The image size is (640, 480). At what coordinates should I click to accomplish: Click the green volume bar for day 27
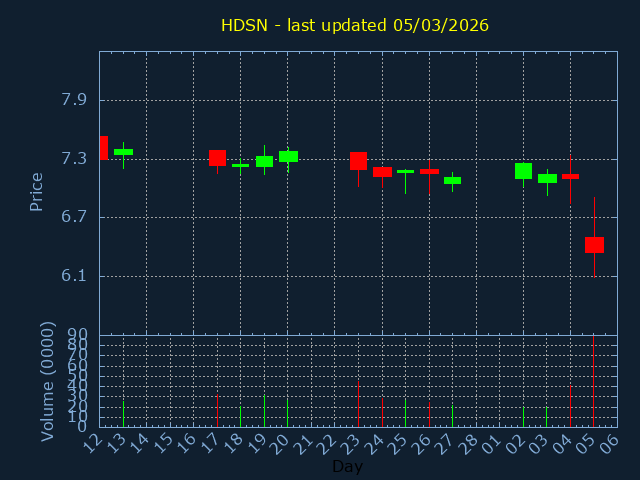click(x=452, y=416)
